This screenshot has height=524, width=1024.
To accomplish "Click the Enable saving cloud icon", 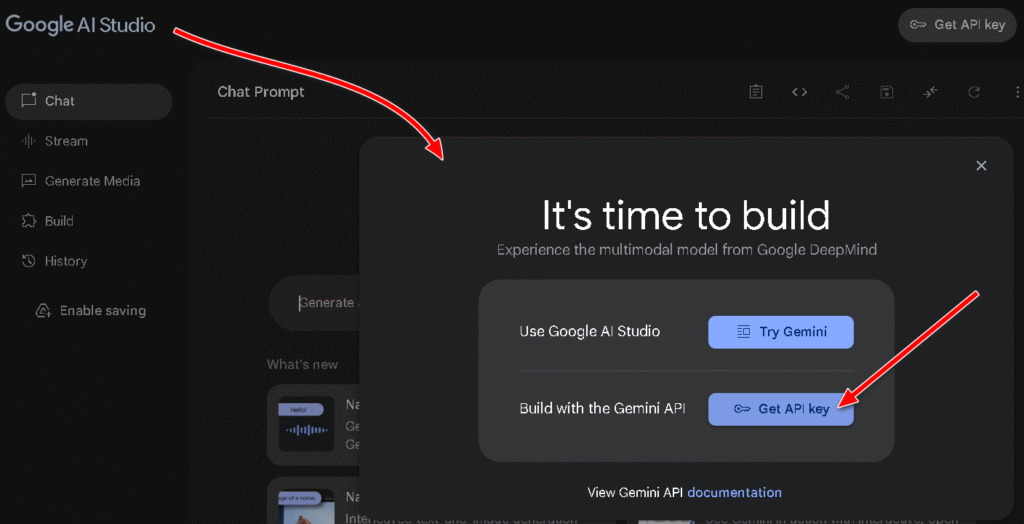I will click(43, 310).
